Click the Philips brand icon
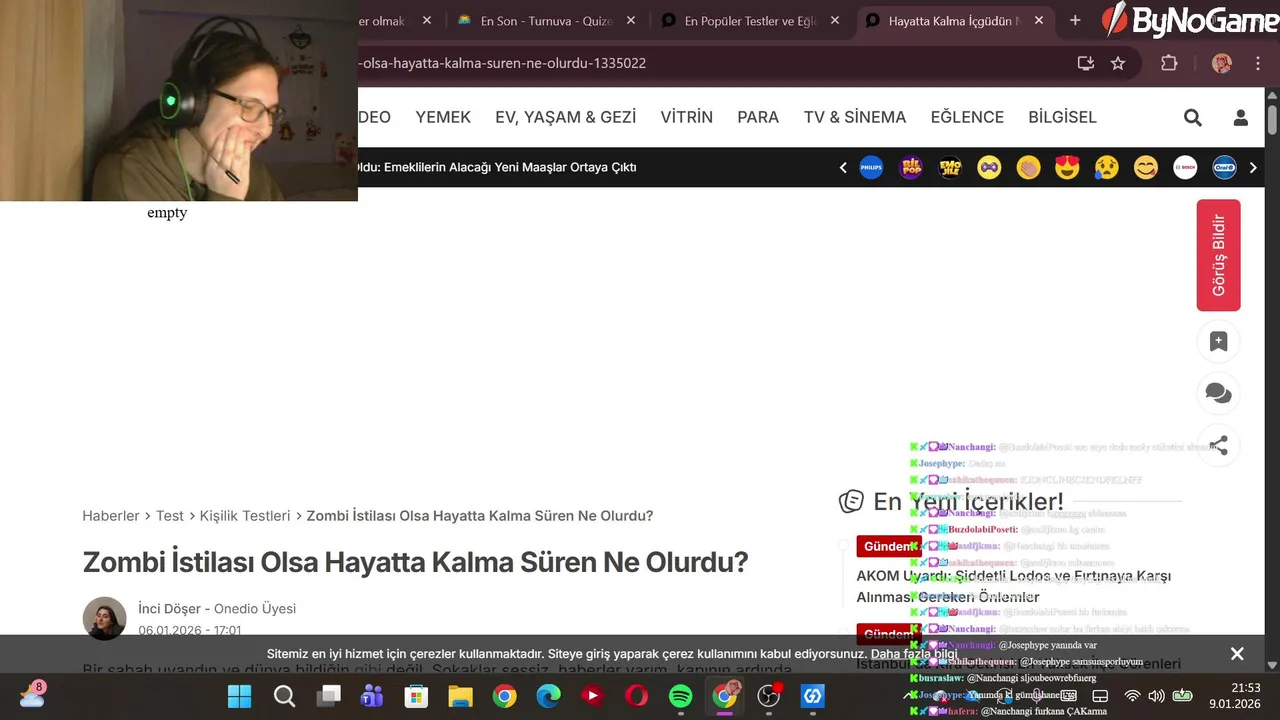This screenshot has width=1280, height=720. click(x=871, y=168)
